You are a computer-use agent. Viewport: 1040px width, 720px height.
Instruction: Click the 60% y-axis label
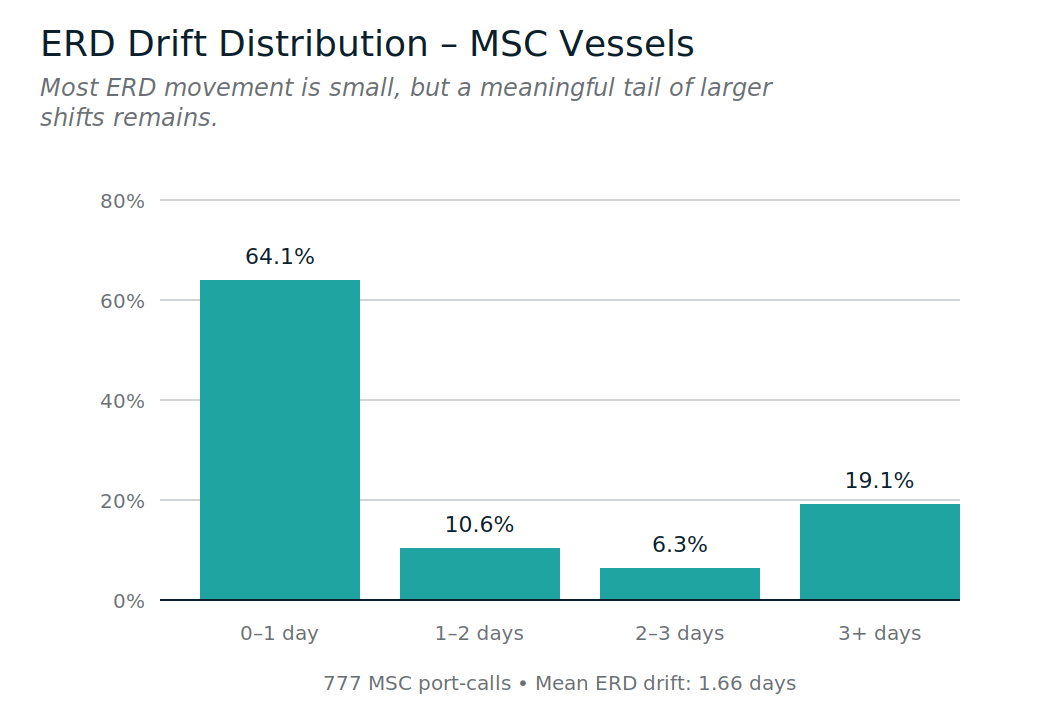click(123, 301)
